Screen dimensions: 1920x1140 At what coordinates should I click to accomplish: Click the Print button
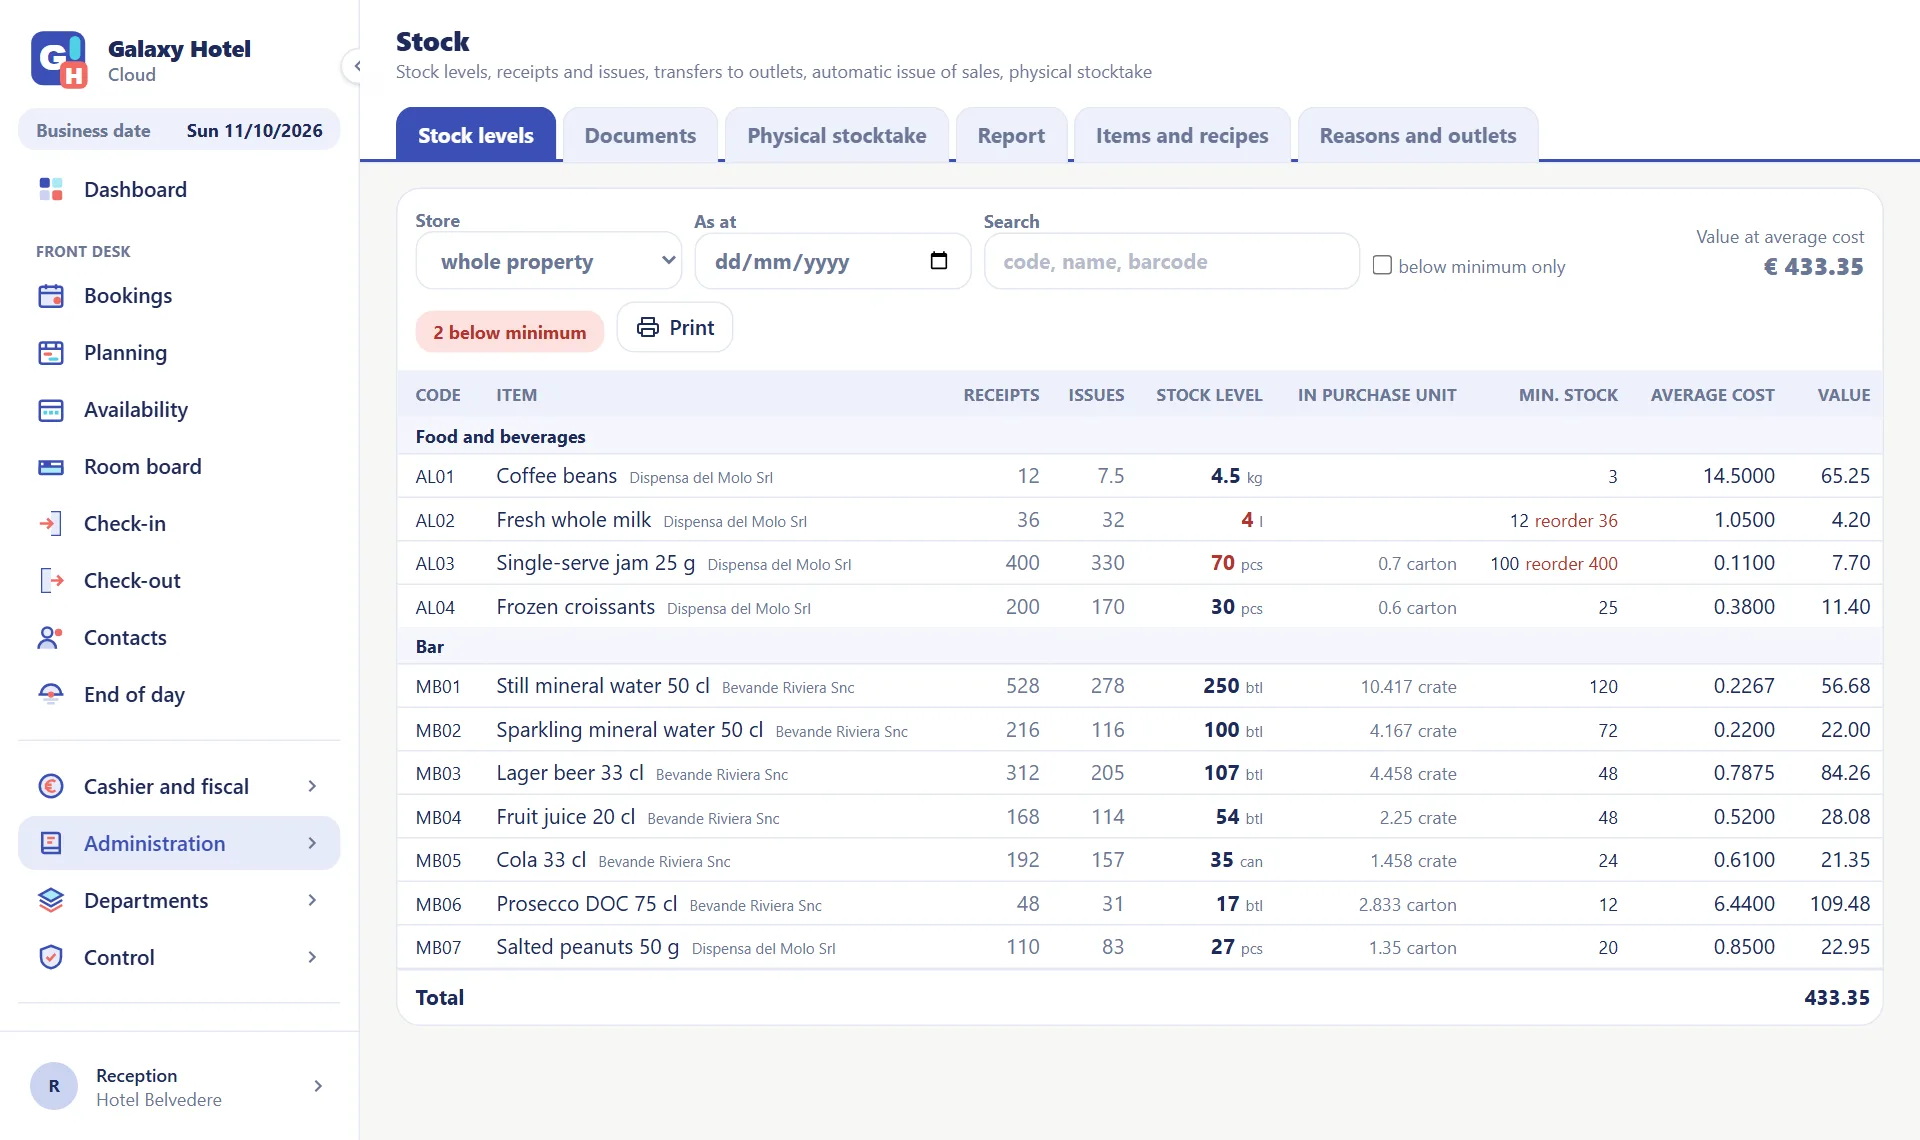[x=675, y=327]
